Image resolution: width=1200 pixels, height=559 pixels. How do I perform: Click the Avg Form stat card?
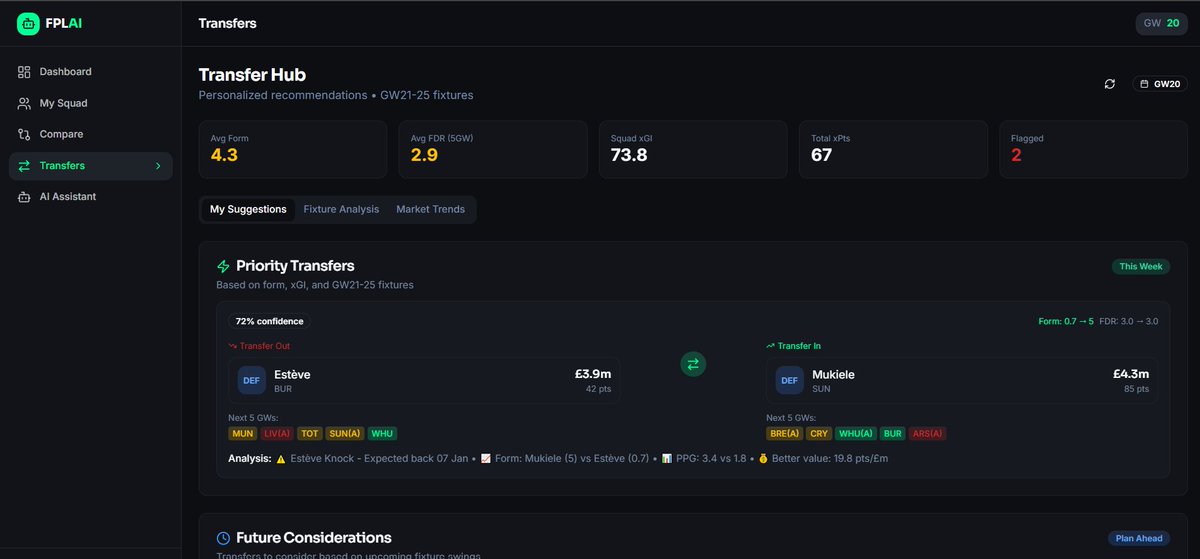[293, 150]
